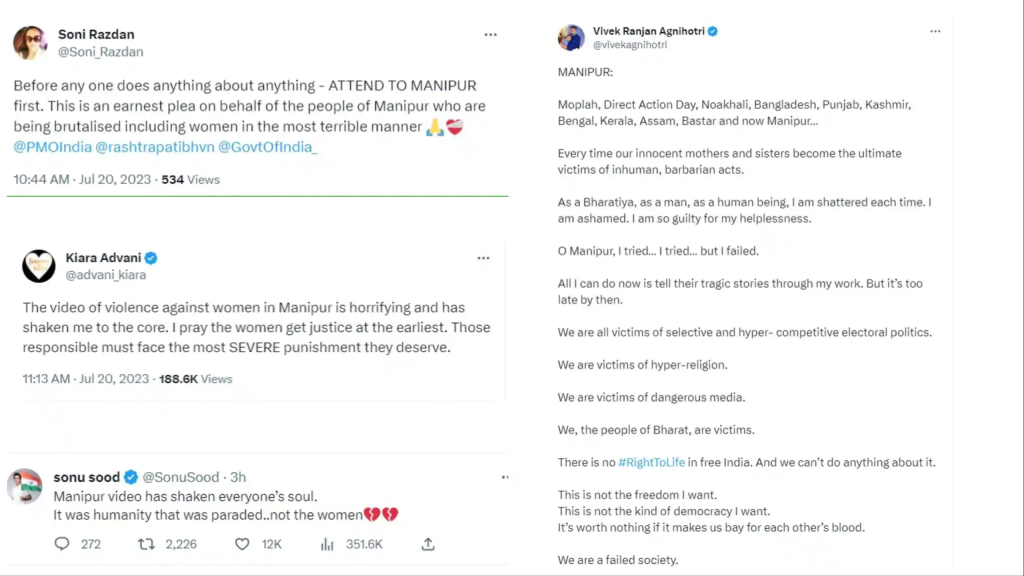
Task: Open more options on Soni Razdan's tweet
Action: coord(490,35)
